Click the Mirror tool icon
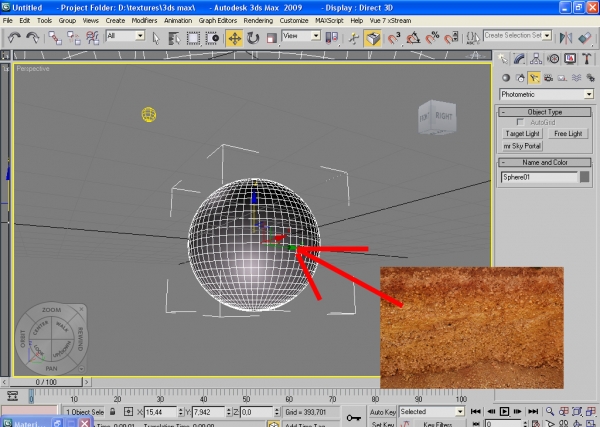This screenshot has width=600, height=427. [x=566, y=38]
